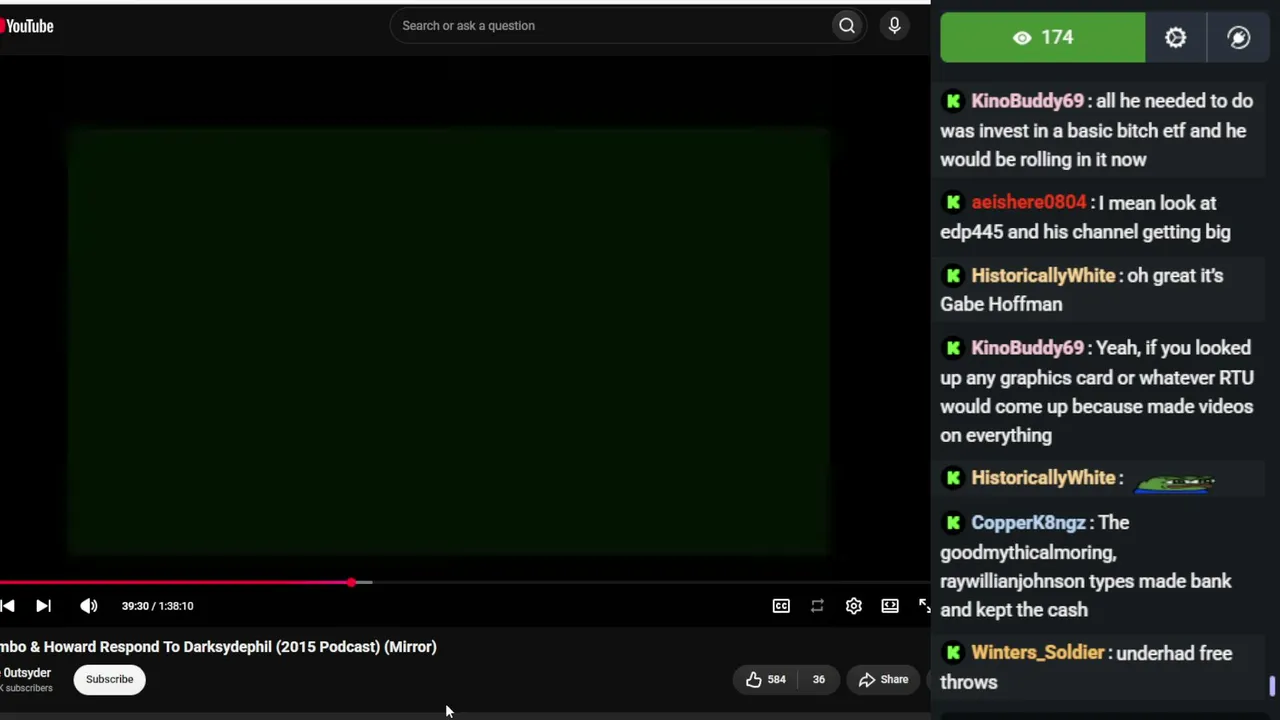Click the chat scrollbar thumb

(x=1272, y=686)
